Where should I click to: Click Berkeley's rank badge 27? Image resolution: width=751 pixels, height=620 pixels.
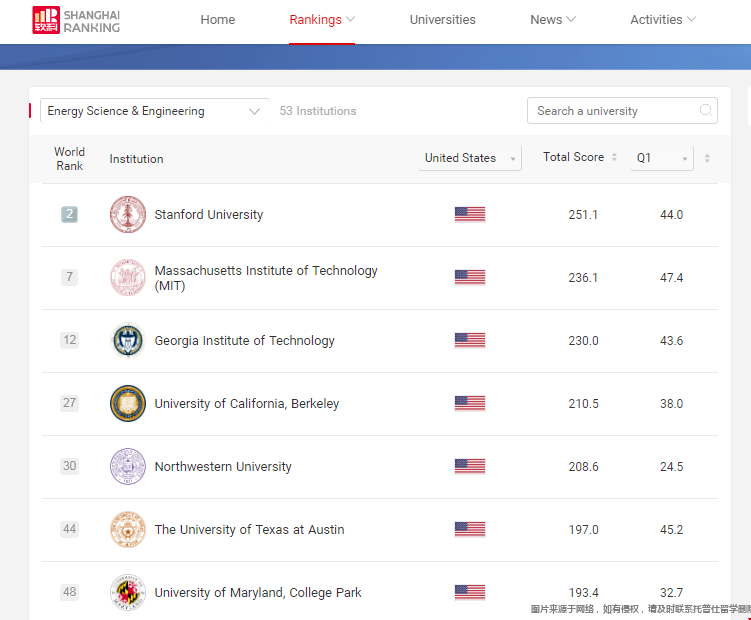(69, 403)
